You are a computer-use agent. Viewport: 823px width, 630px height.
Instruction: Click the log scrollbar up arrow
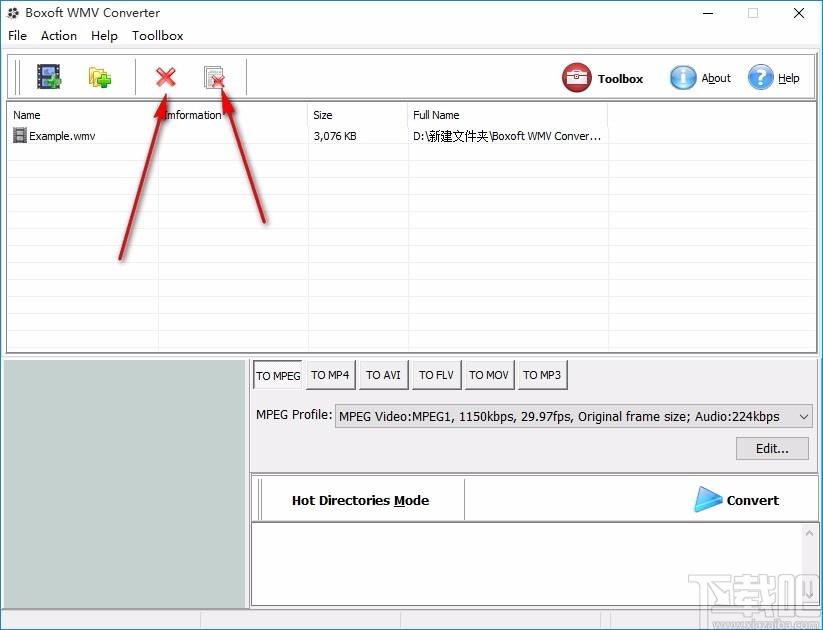pos(809,534)
